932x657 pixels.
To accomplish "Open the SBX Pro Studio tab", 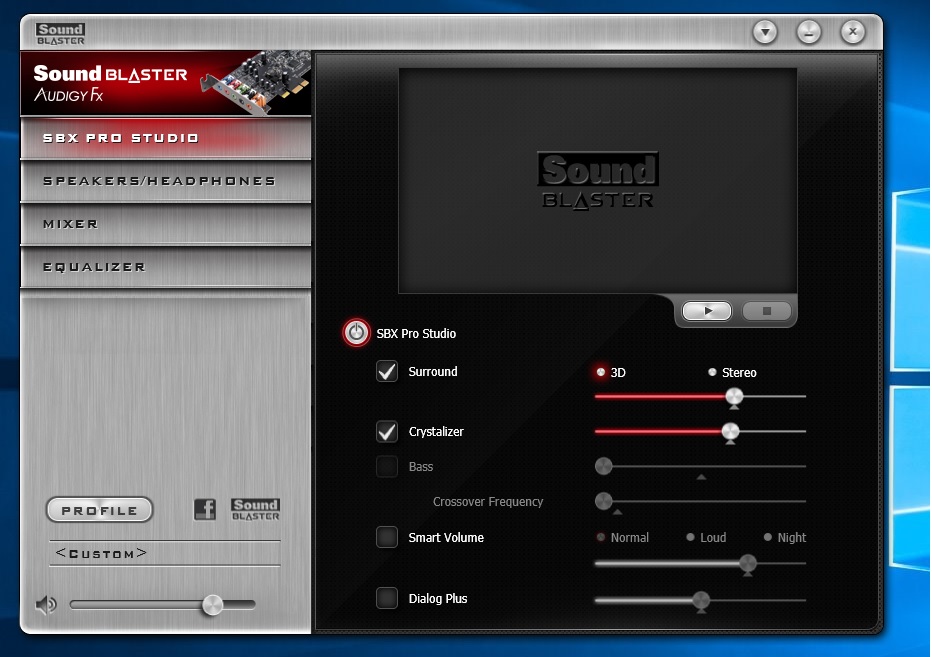I will 166,138.
